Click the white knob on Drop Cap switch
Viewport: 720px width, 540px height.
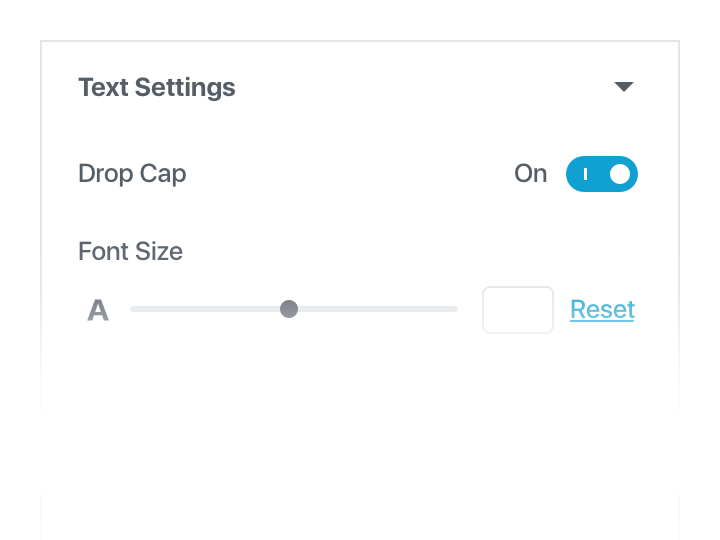point(620,174)
